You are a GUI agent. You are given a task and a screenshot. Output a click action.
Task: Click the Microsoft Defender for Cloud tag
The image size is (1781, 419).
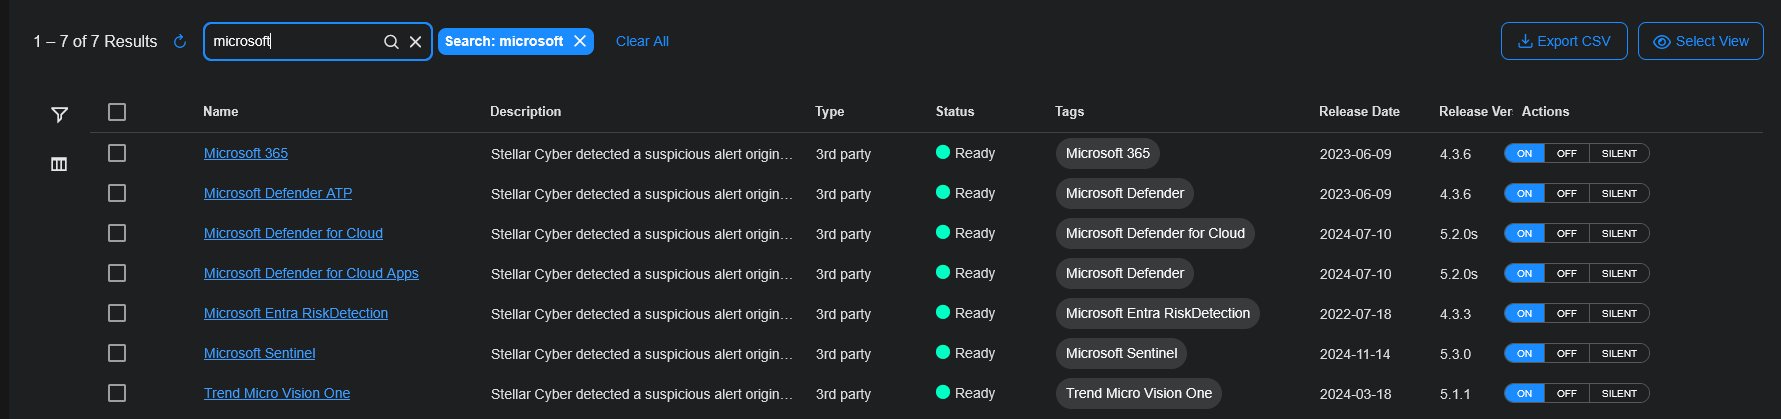point(1154,233)
